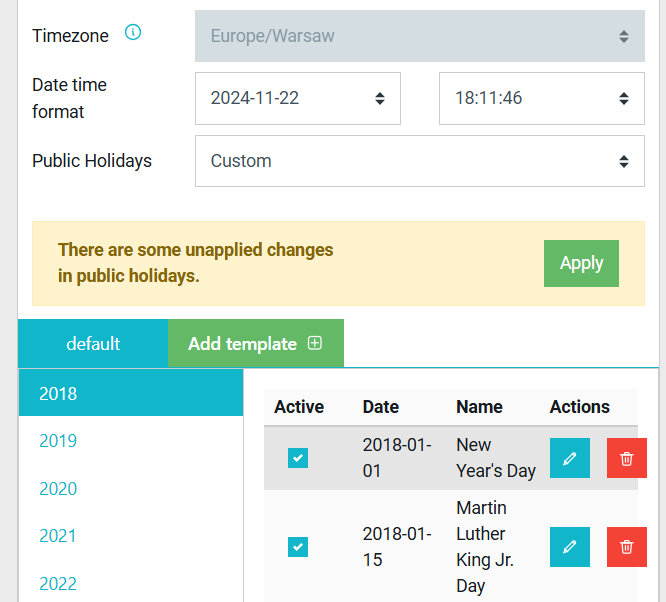
Task: Click the Add template button
Action: point(256,343)
